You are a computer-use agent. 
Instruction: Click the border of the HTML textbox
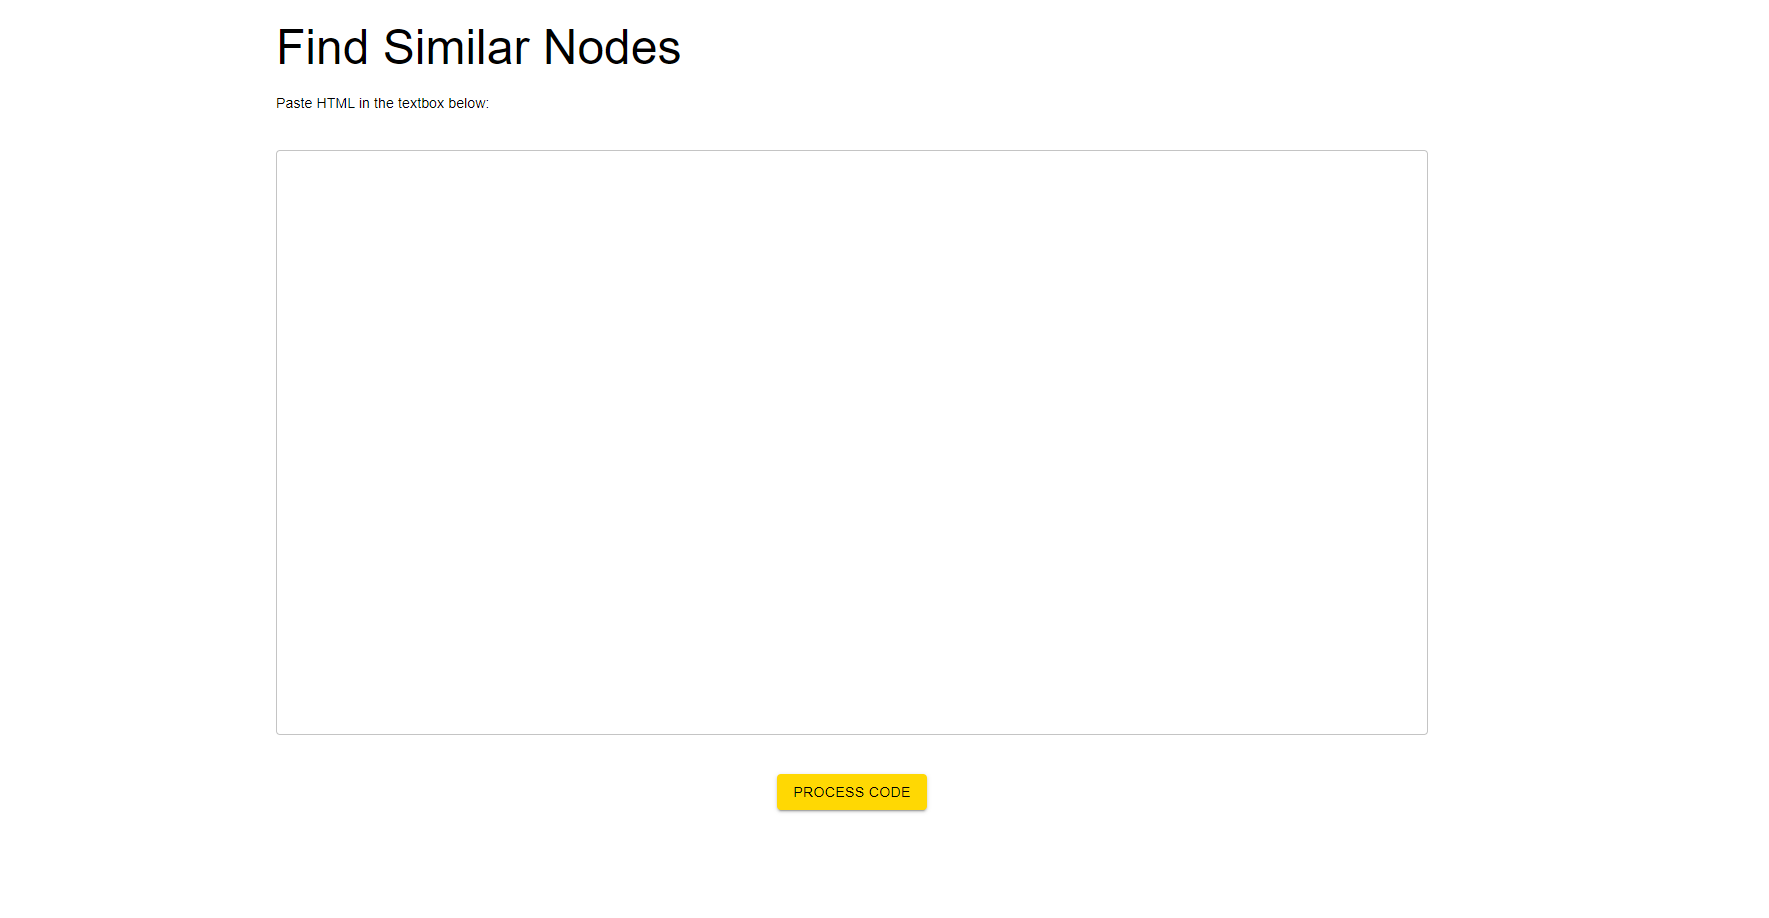tap(276, 440)
